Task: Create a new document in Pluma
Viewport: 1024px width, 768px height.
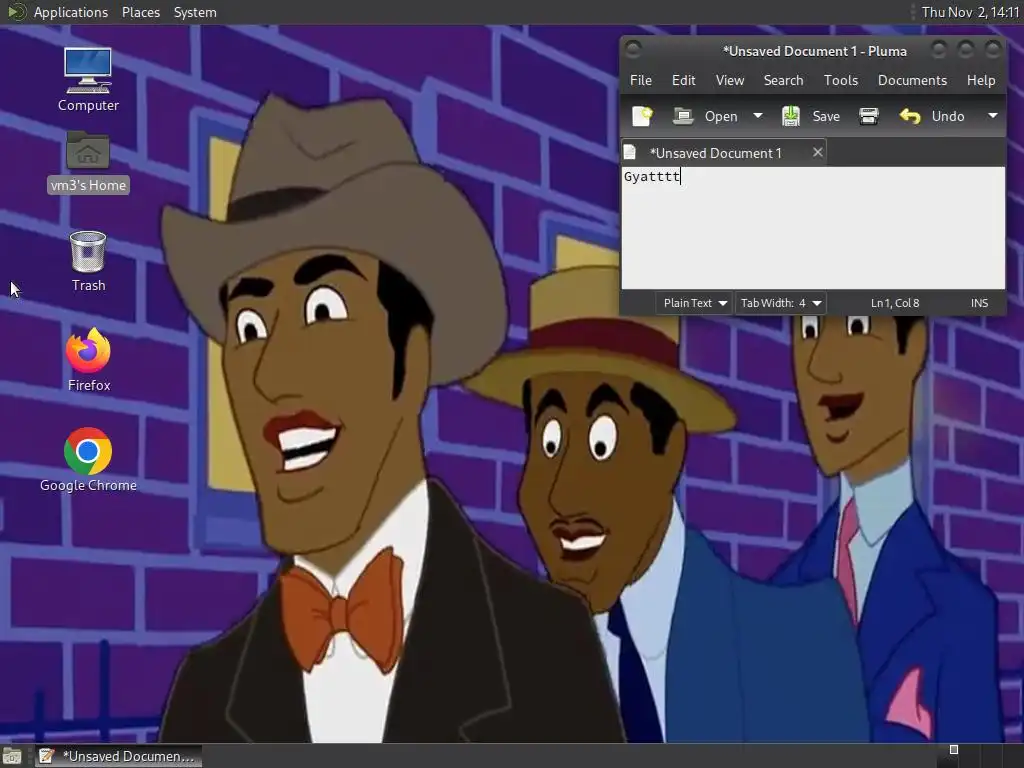Action: tap(643, 116)
